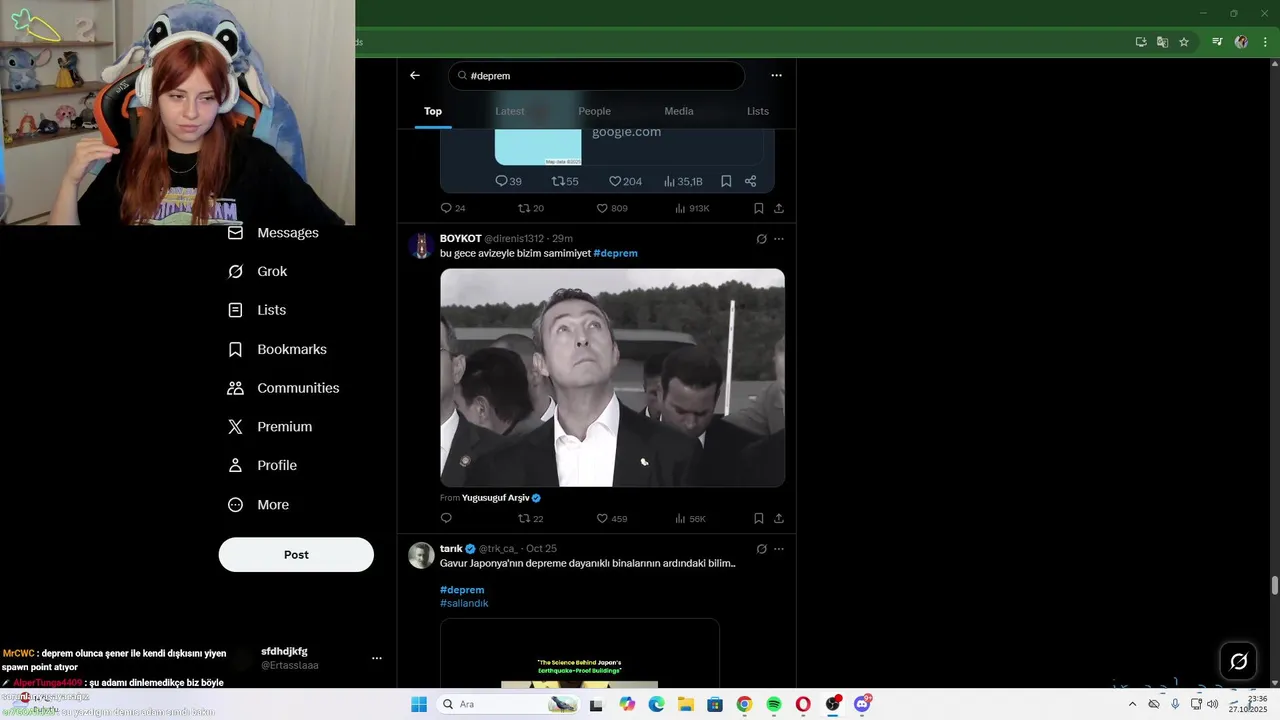Like the quoted tweet with 204 likes
This screenshot has width=1280, height=720.
click(x=626, y=181)
